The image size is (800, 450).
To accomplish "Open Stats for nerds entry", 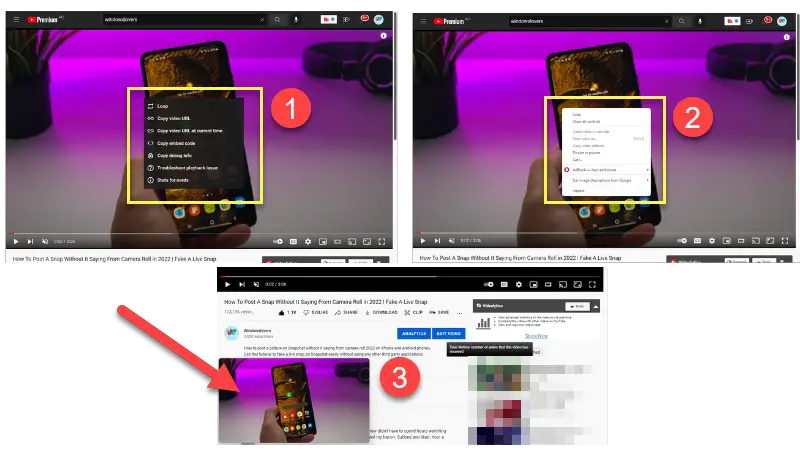I will coord(194,180).
